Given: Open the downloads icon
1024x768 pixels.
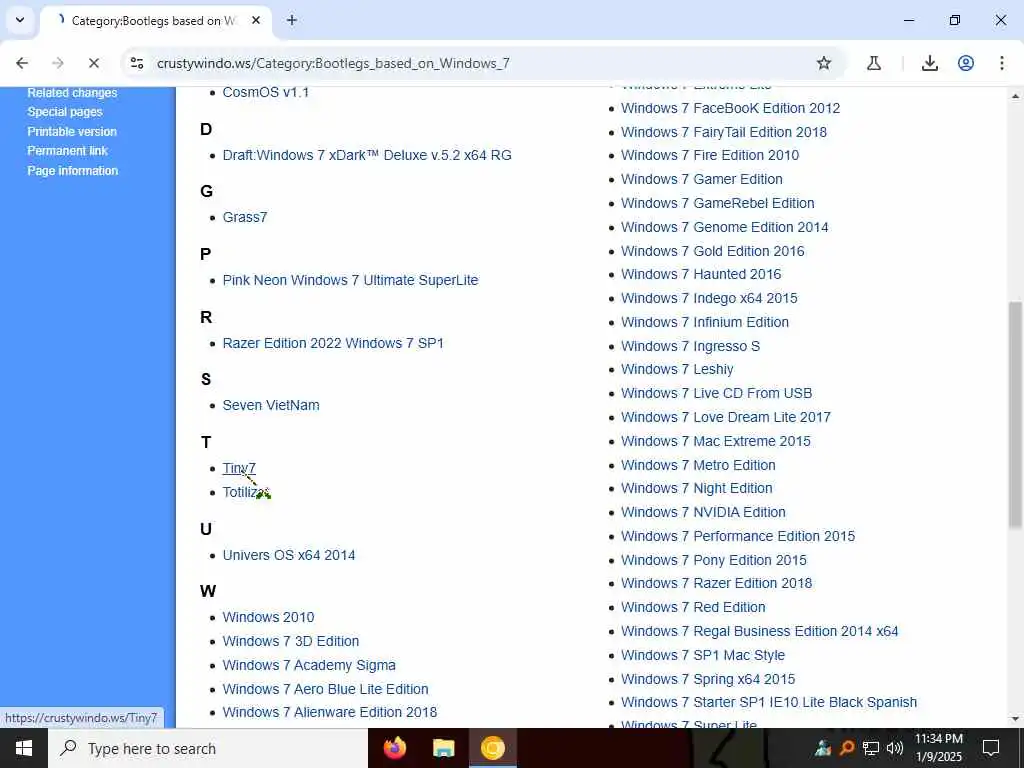Looking at the screenshot, I should (929, 63).
